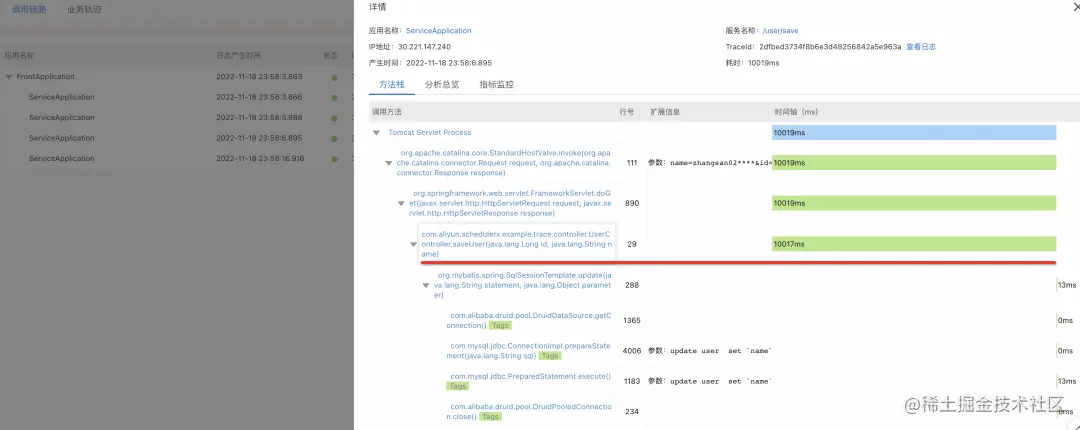1080x430 pixels.
Task: Click the green 10019ms doGet timeline bar
Action: pyautogui.click(x=914, y=203)
